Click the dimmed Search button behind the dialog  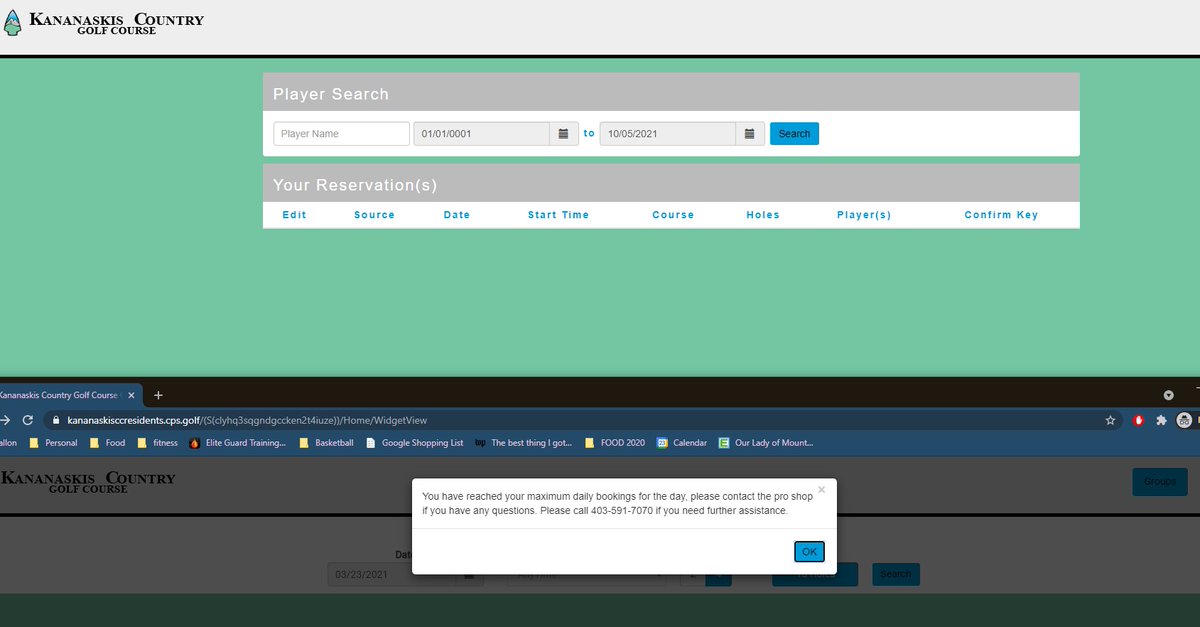(x=895, y=574)
